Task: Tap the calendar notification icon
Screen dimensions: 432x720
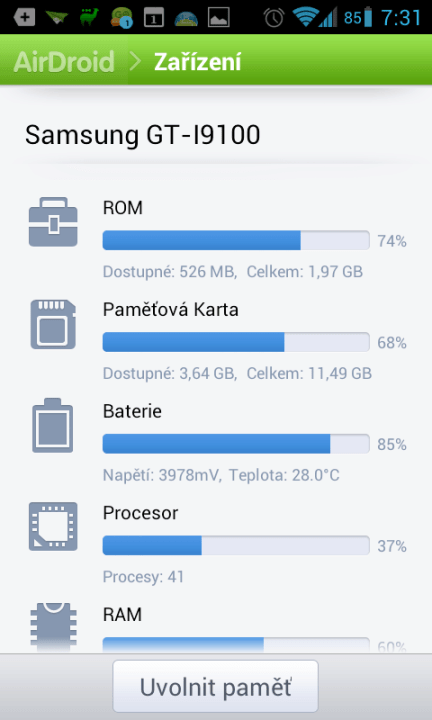Action: tap(154, 17)
